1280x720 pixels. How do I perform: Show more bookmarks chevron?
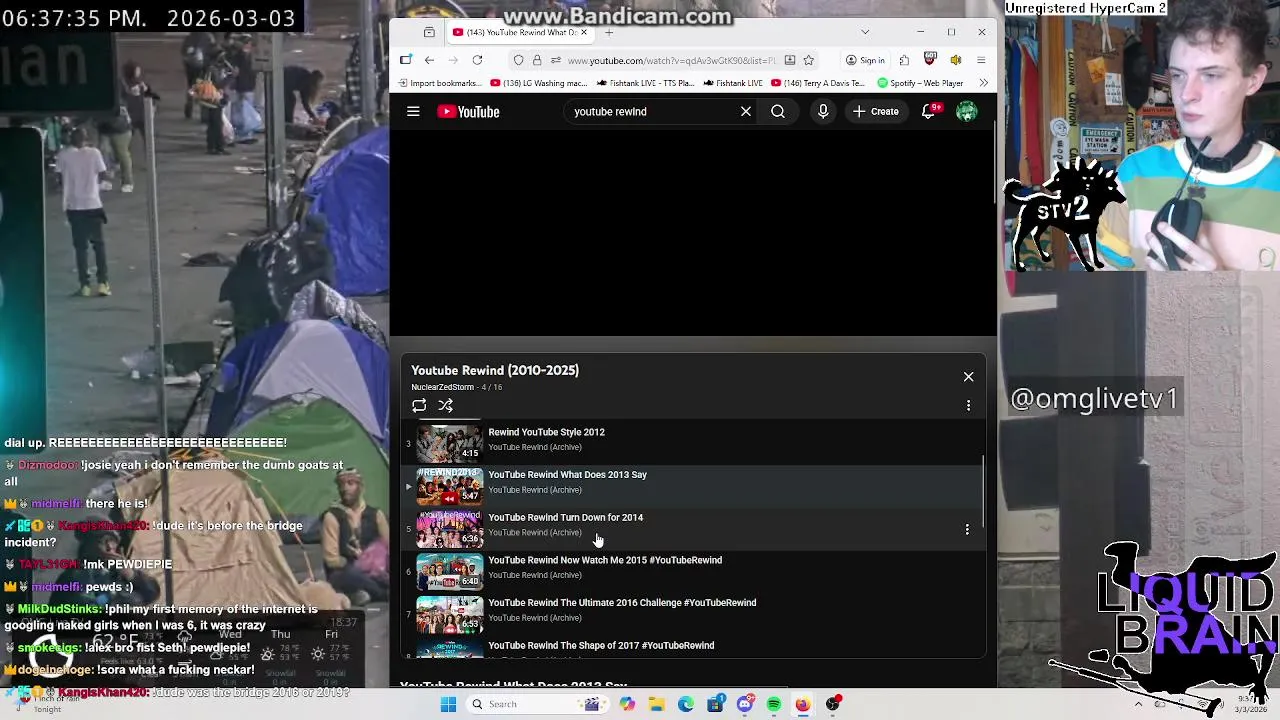pos(983,83)
